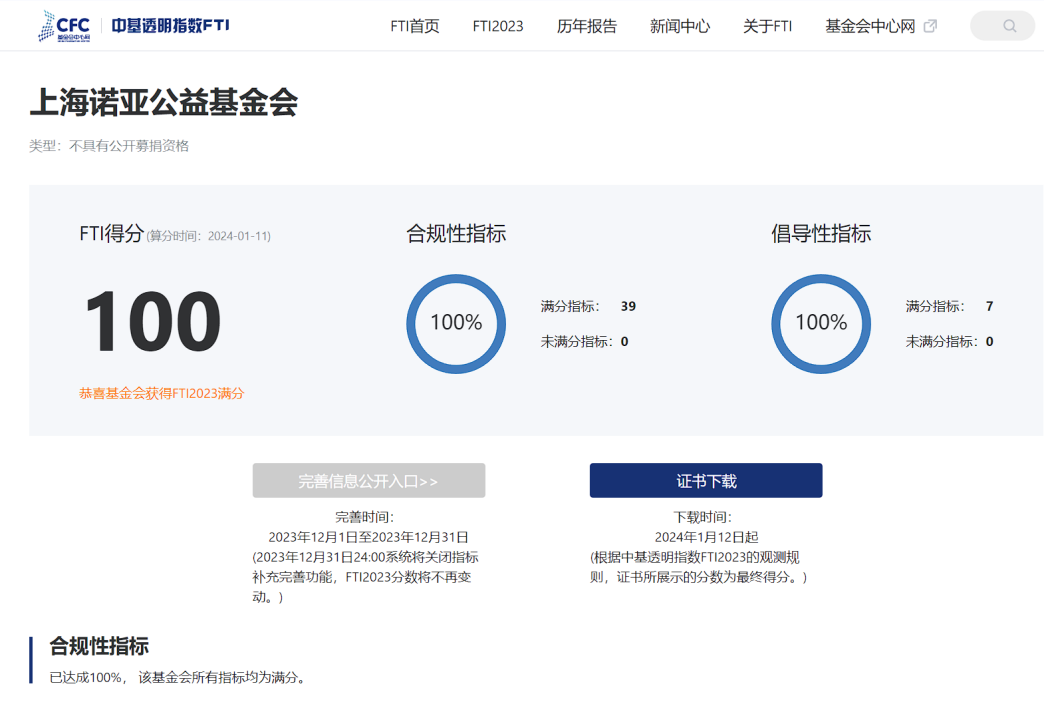Click the 中基透明指数FTI brand logo

point(170,26)
